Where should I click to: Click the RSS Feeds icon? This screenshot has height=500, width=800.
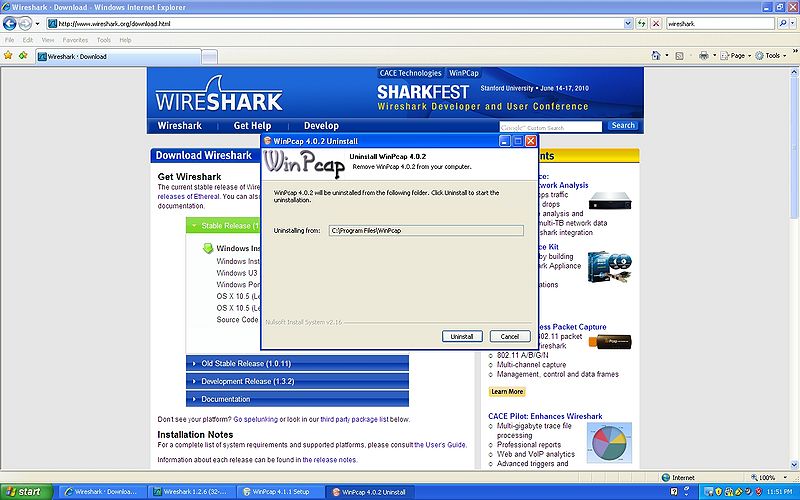(x=679, y=56)
